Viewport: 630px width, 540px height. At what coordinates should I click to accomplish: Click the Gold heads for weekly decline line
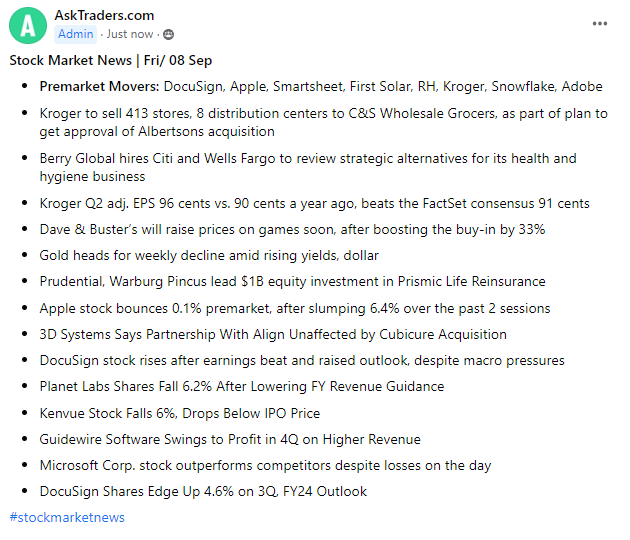point(209,255)
